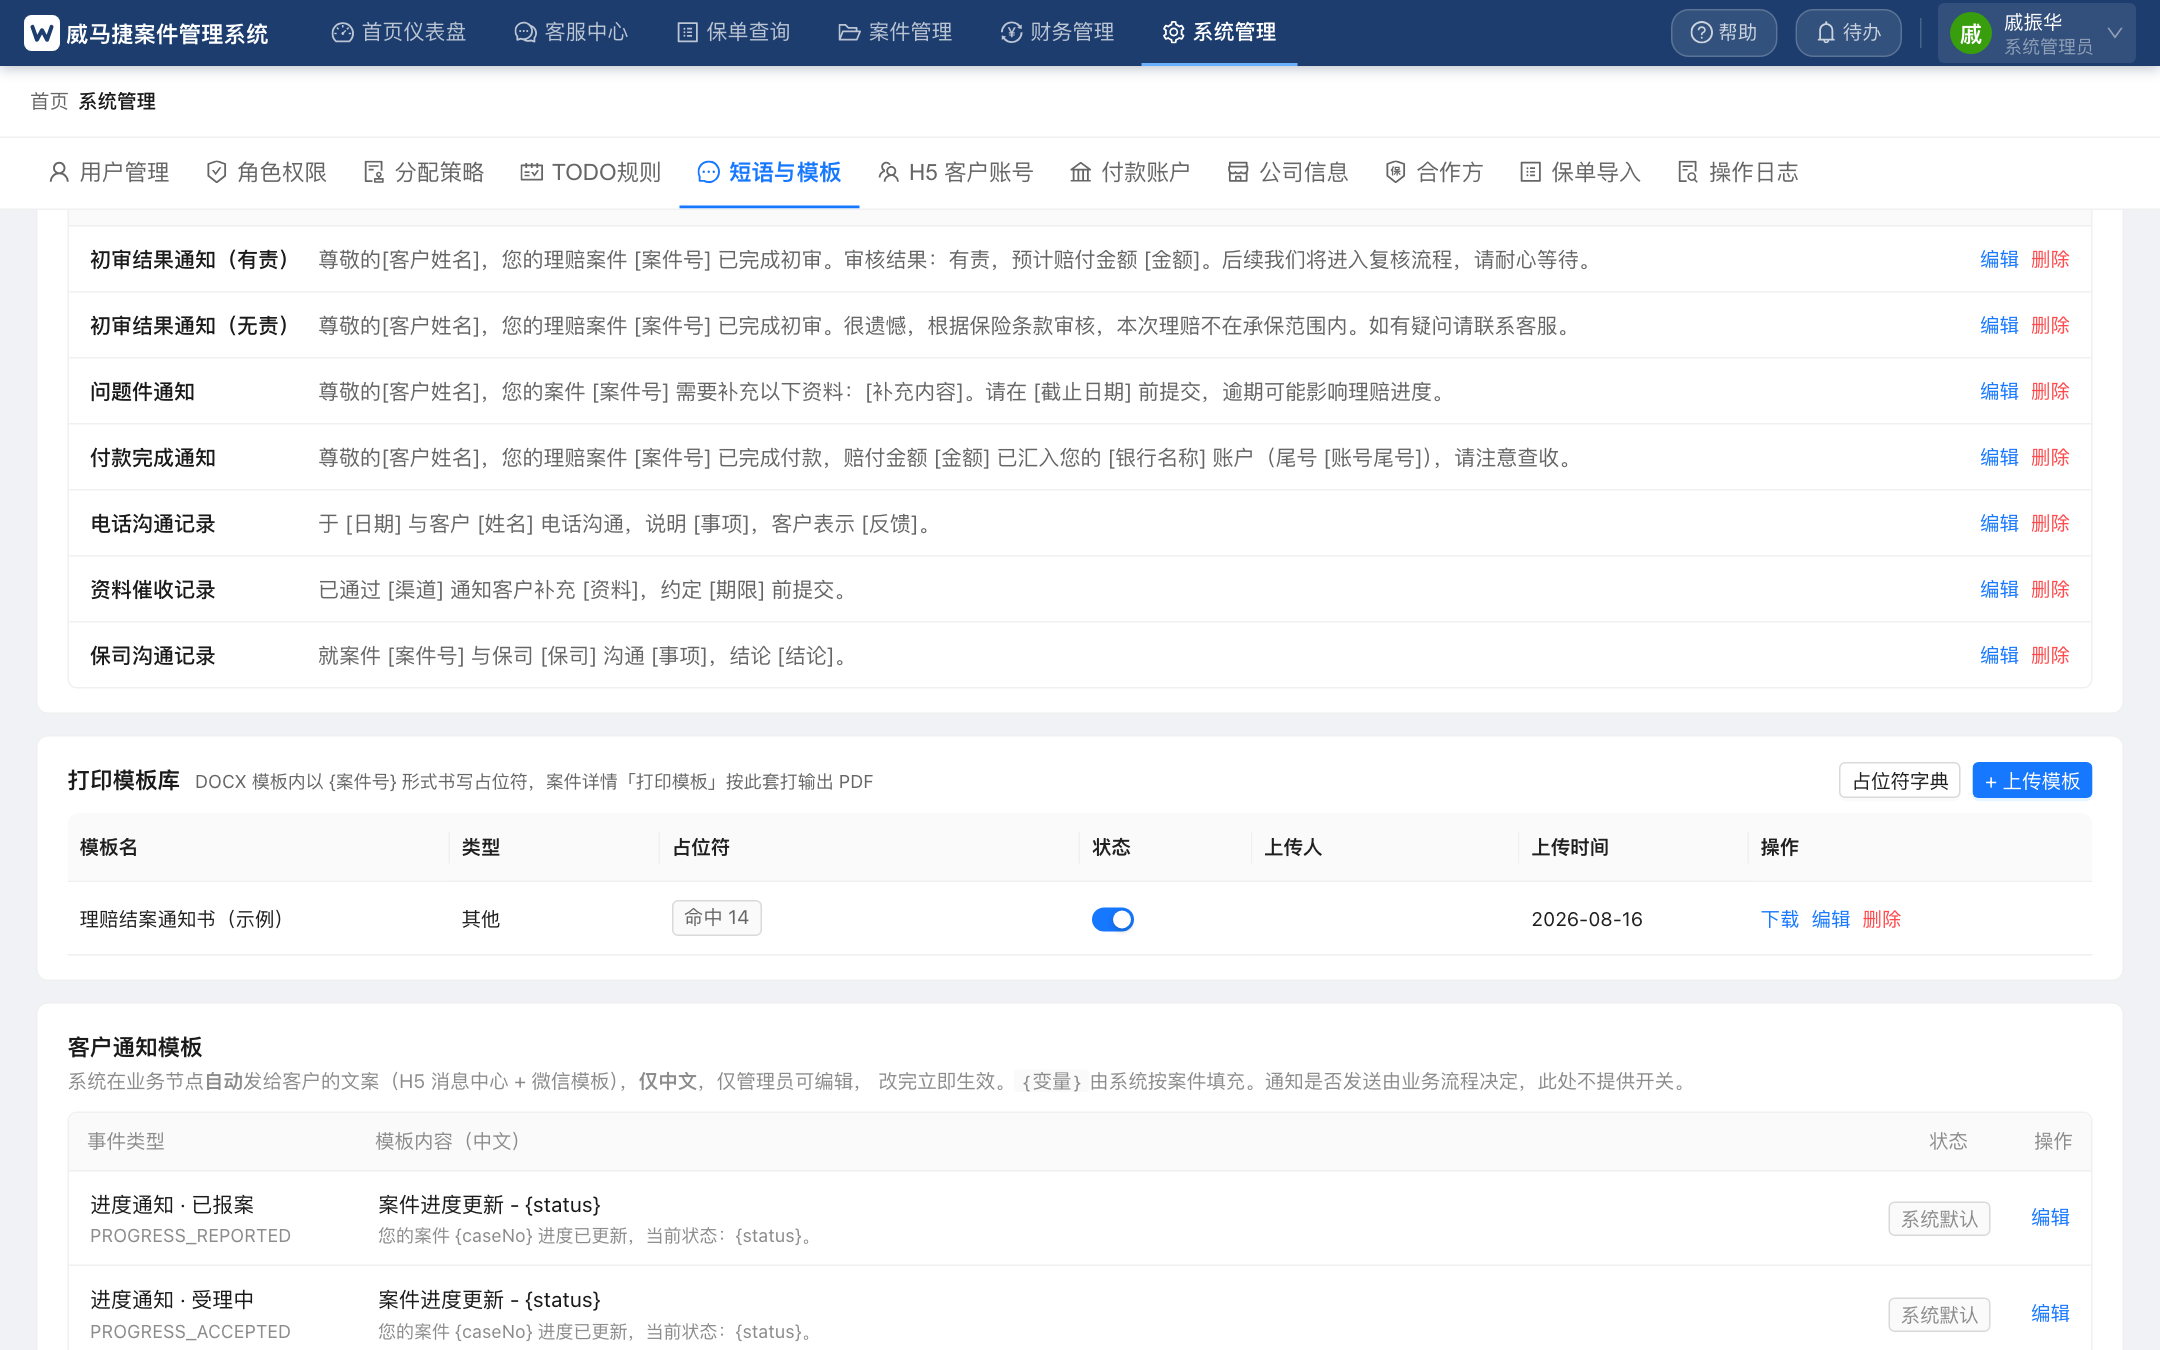Open the 占位符字典 button
This screenshot has height=1350, width=2160.
coord(1899,781)
